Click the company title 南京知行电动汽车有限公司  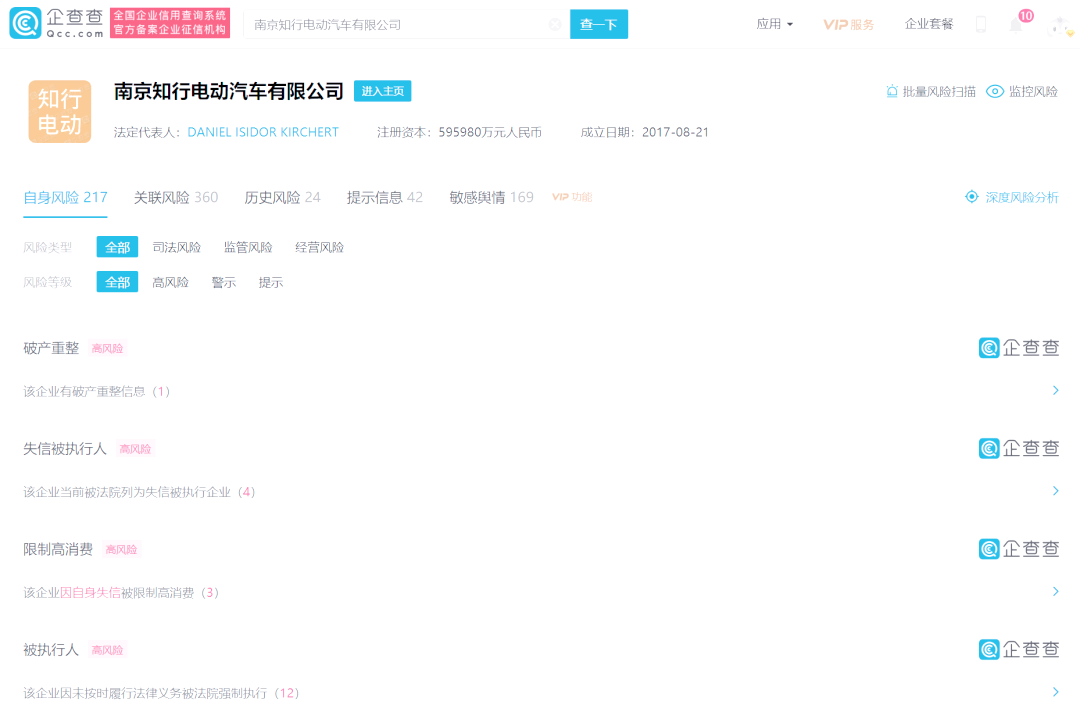[x=229, y=91]
